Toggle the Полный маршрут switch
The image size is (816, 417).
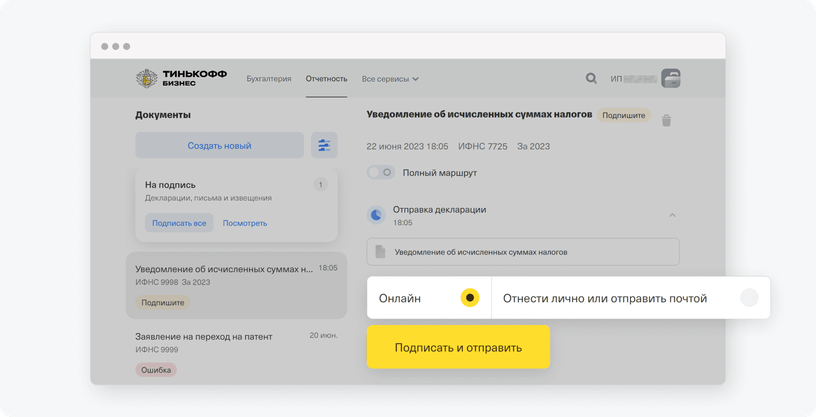[381, 172]
